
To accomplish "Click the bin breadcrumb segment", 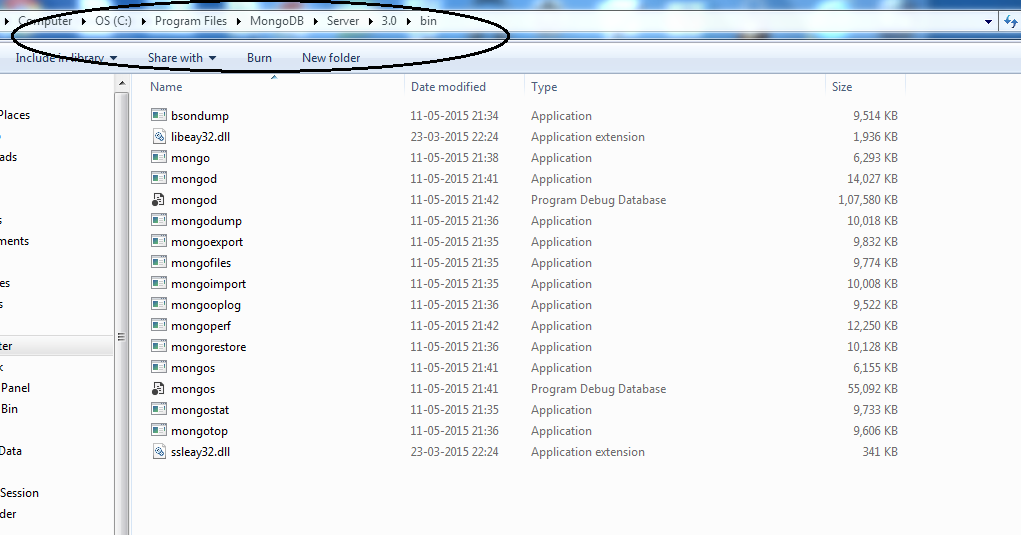I will tap(428, 21).
